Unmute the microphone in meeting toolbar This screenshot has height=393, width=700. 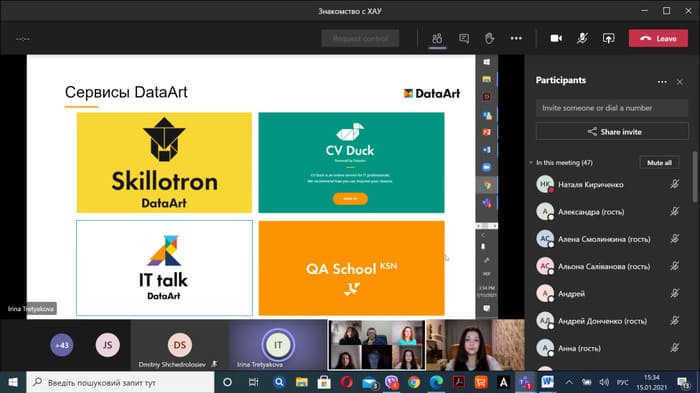(x=582, y=38)
